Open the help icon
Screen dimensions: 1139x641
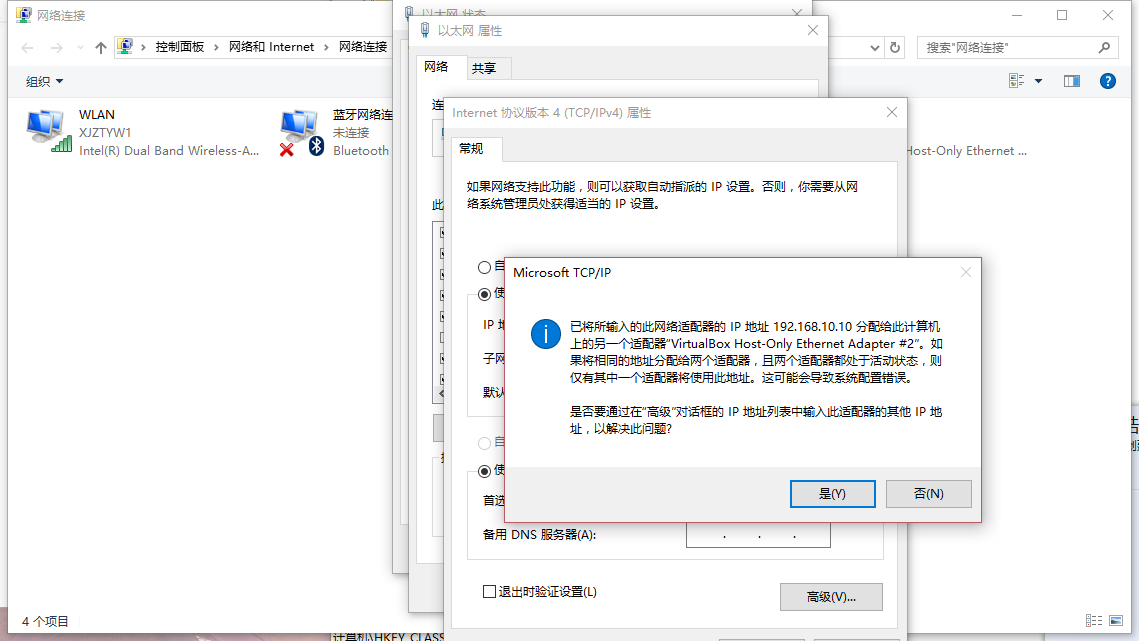1107,81
